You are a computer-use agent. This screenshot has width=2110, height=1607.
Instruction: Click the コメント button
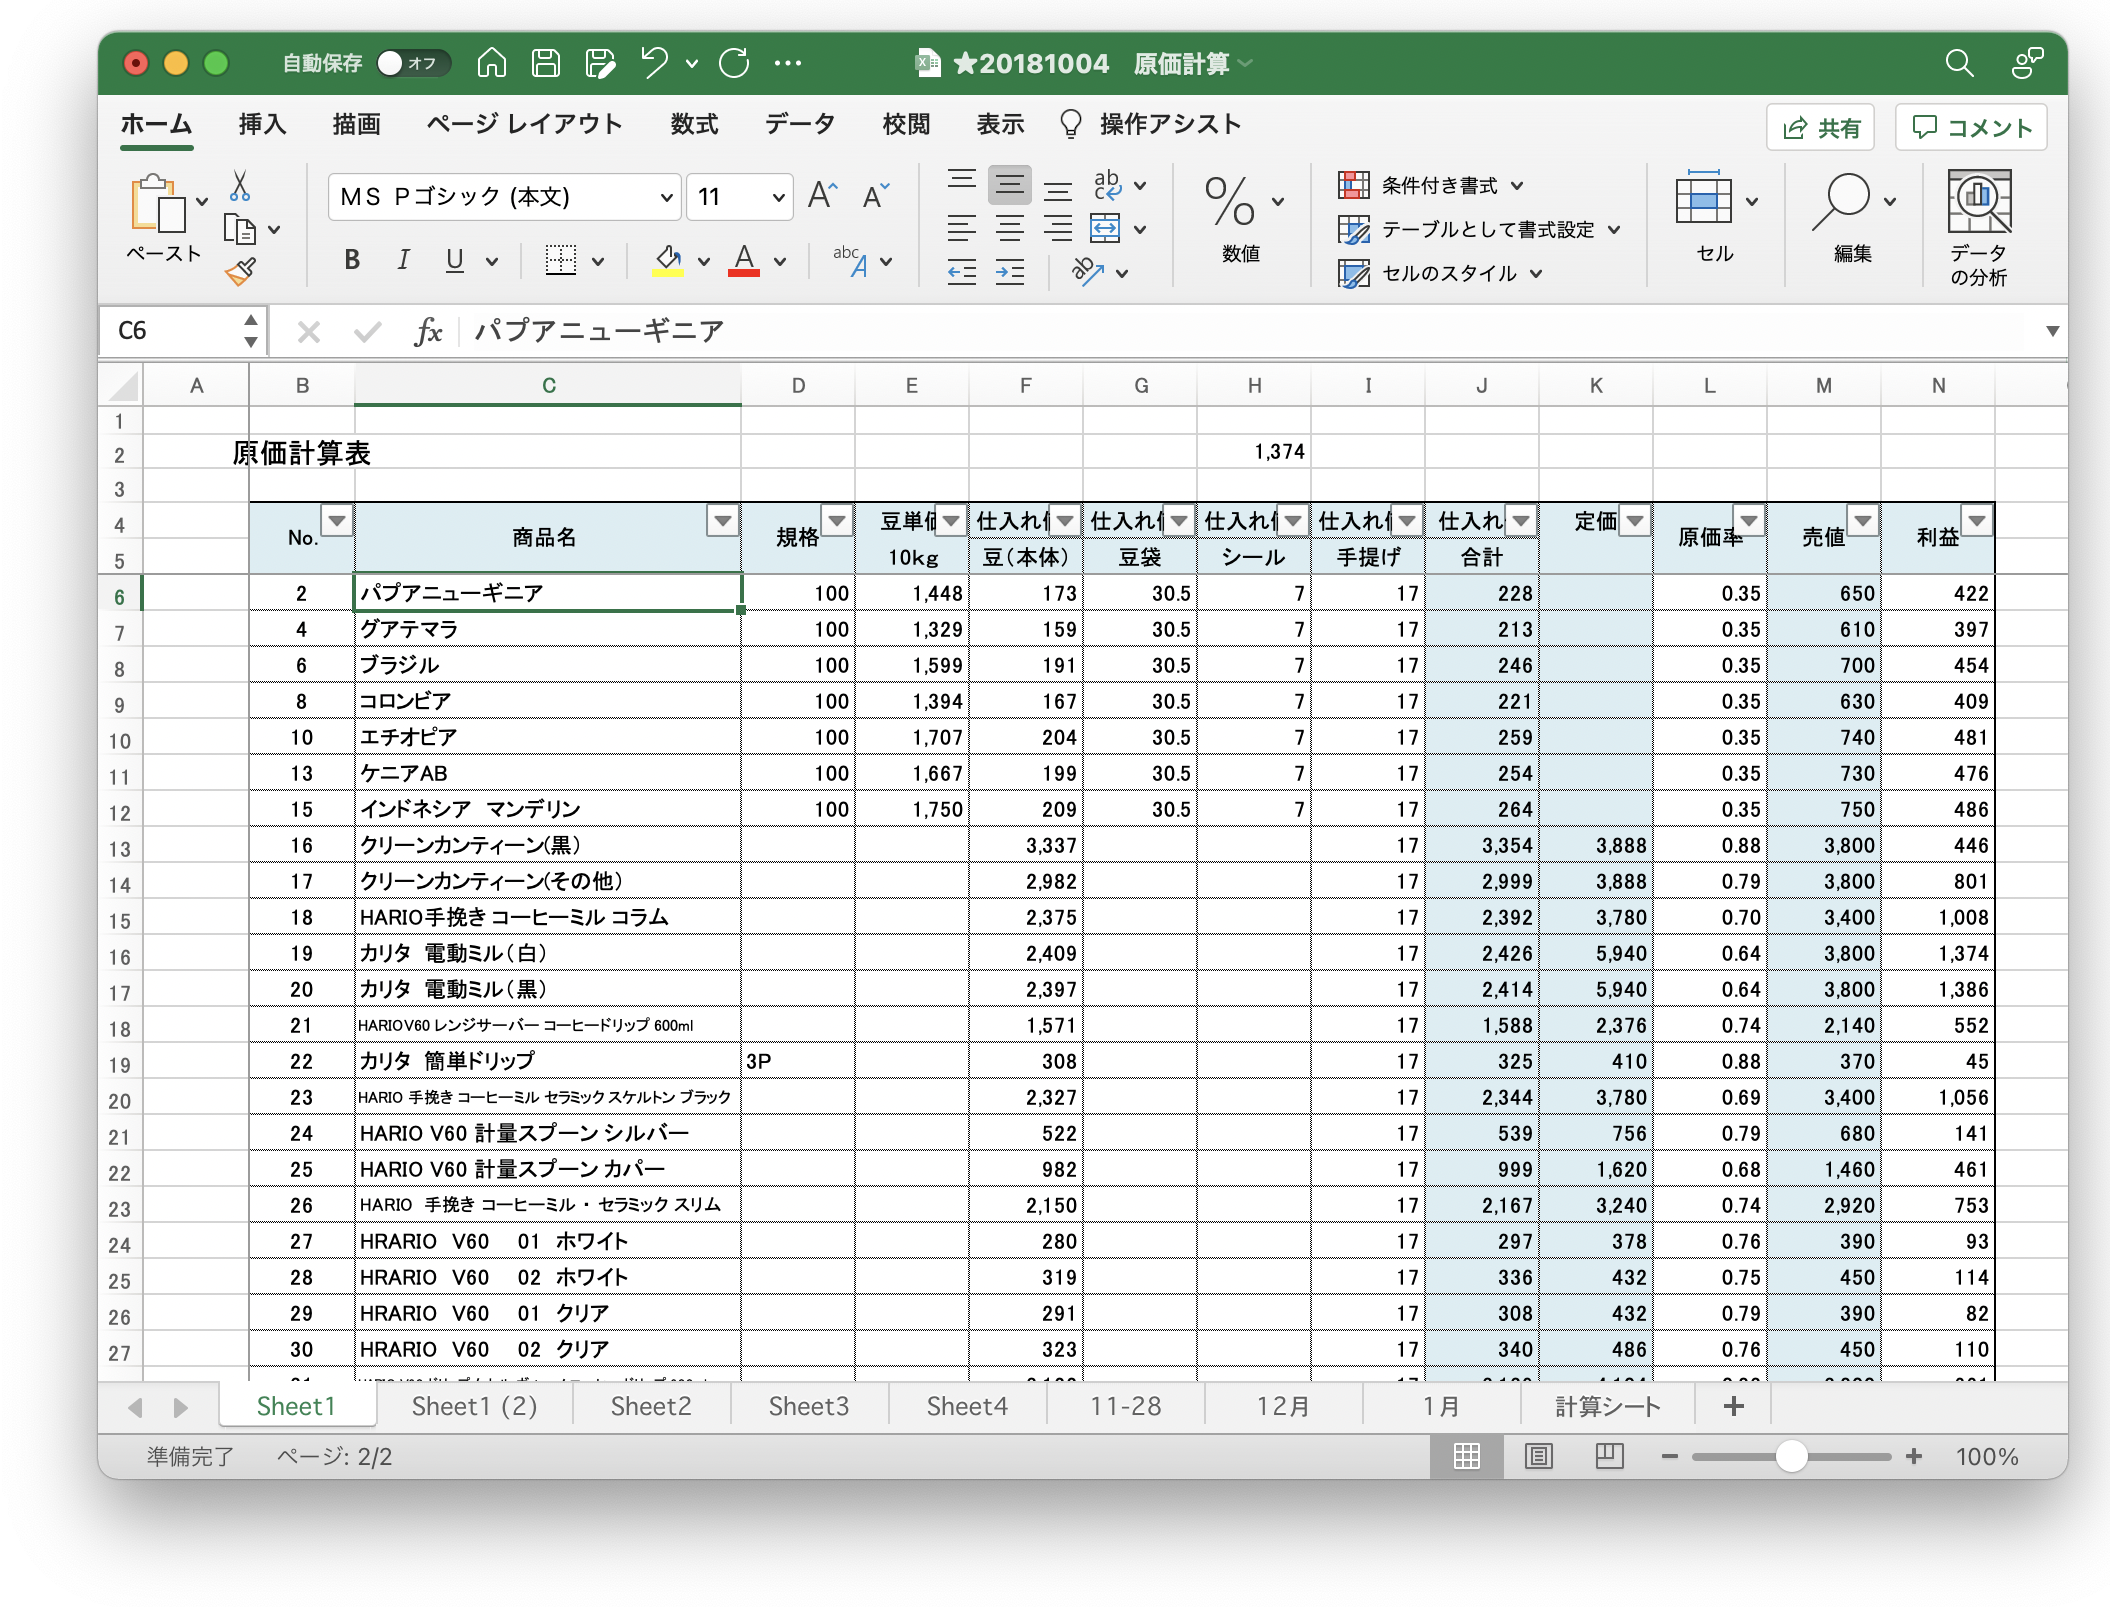tap(1971, 128)
